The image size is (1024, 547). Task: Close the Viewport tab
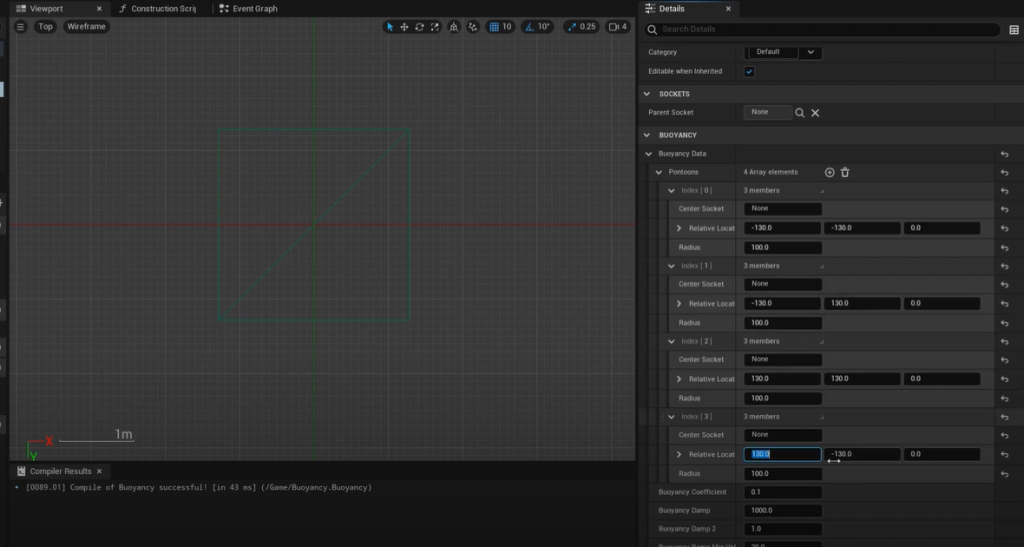99,8
